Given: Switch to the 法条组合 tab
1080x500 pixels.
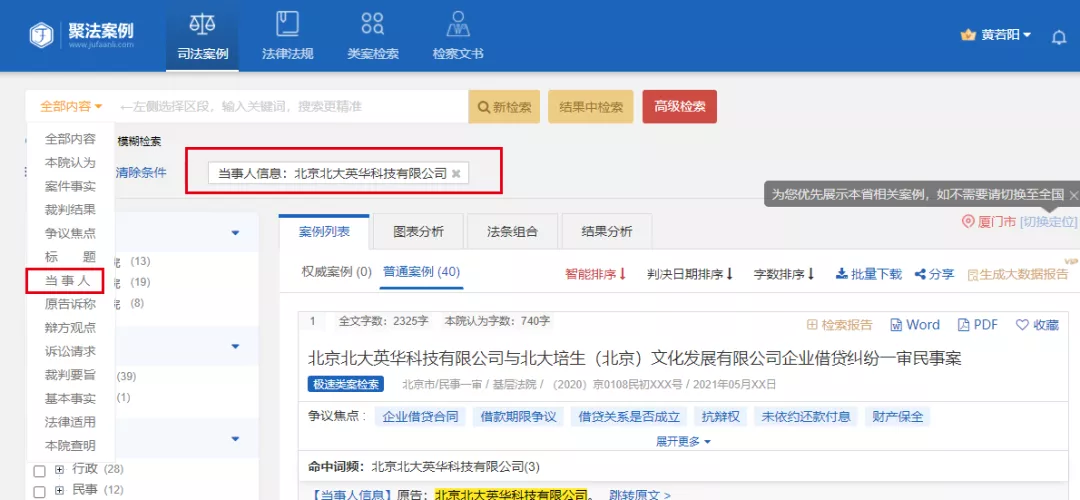Looking at the screenshot, I should [512, 232].
